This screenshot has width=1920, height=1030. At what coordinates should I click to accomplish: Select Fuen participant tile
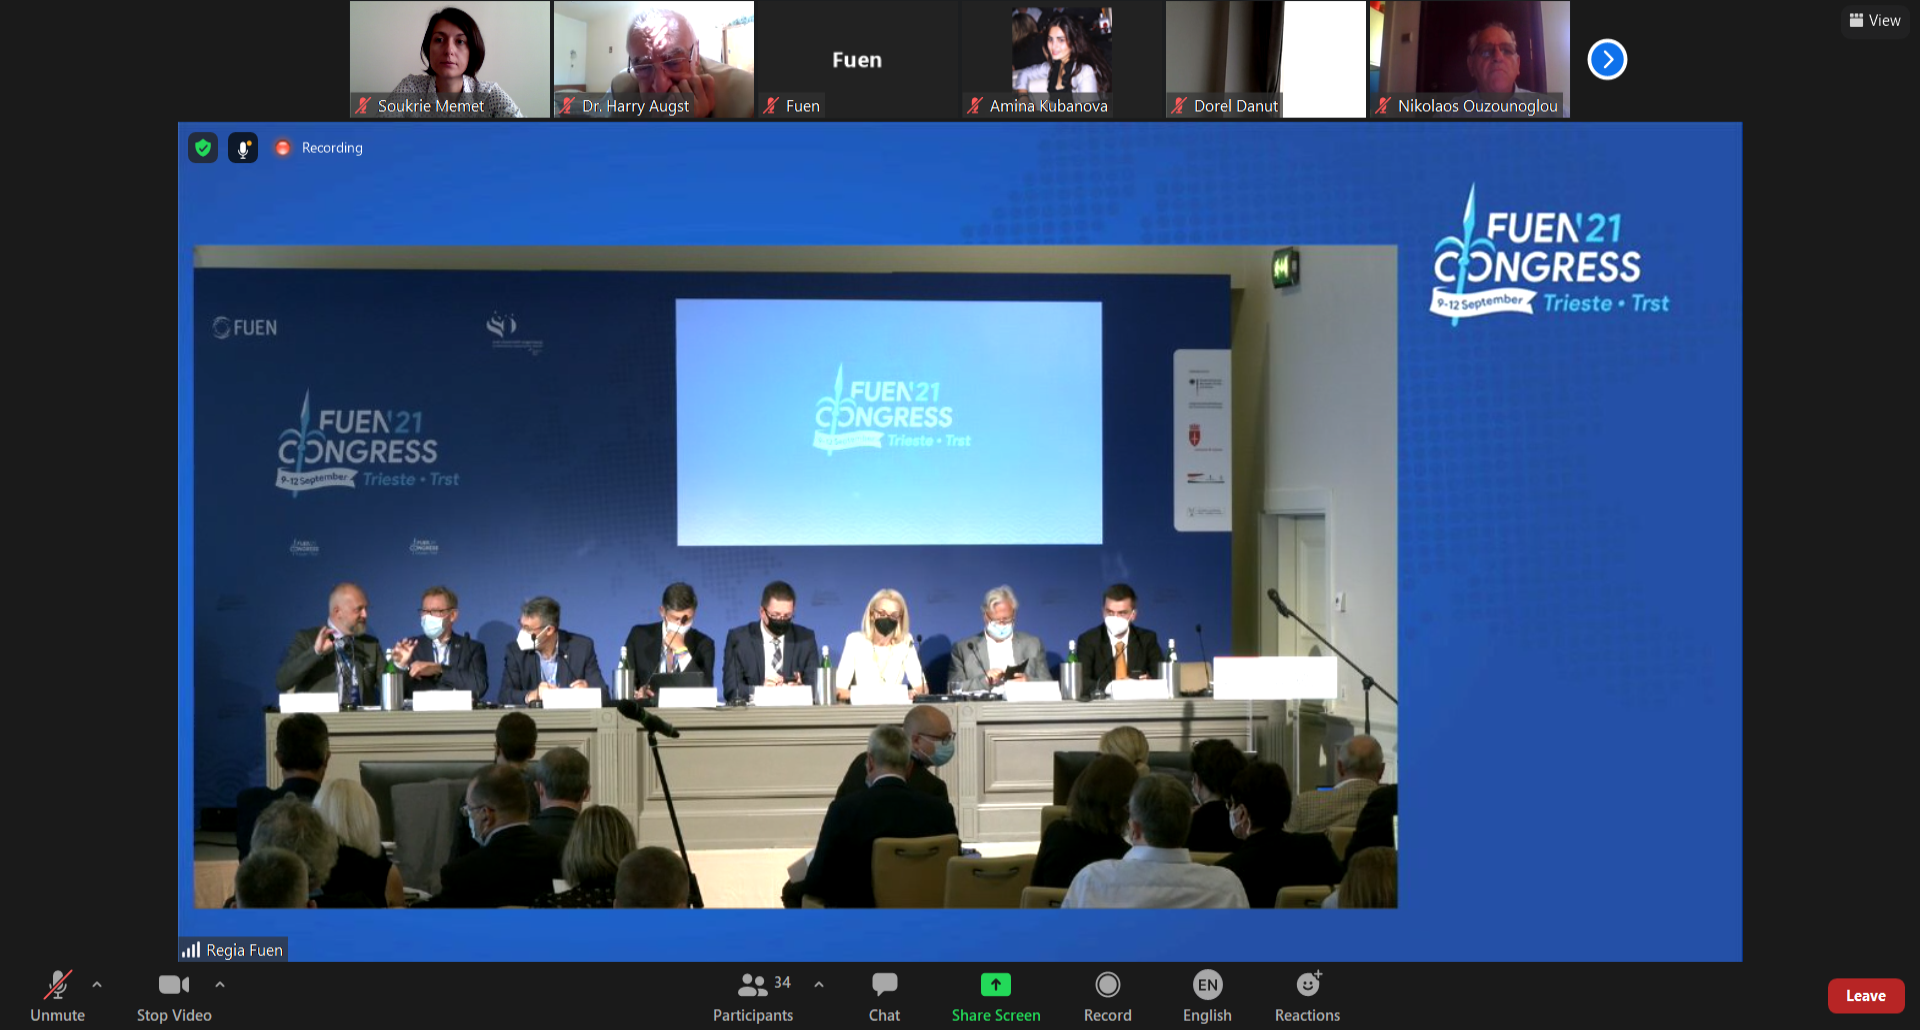pyautogui.click(x=858, y=59)
